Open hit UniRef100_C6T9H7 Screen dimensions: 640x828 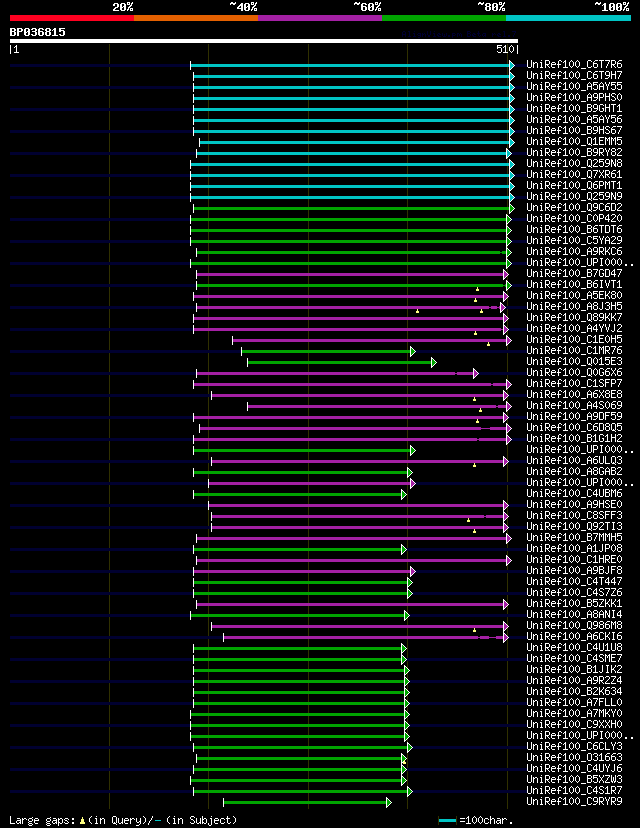tap(574, 76)
